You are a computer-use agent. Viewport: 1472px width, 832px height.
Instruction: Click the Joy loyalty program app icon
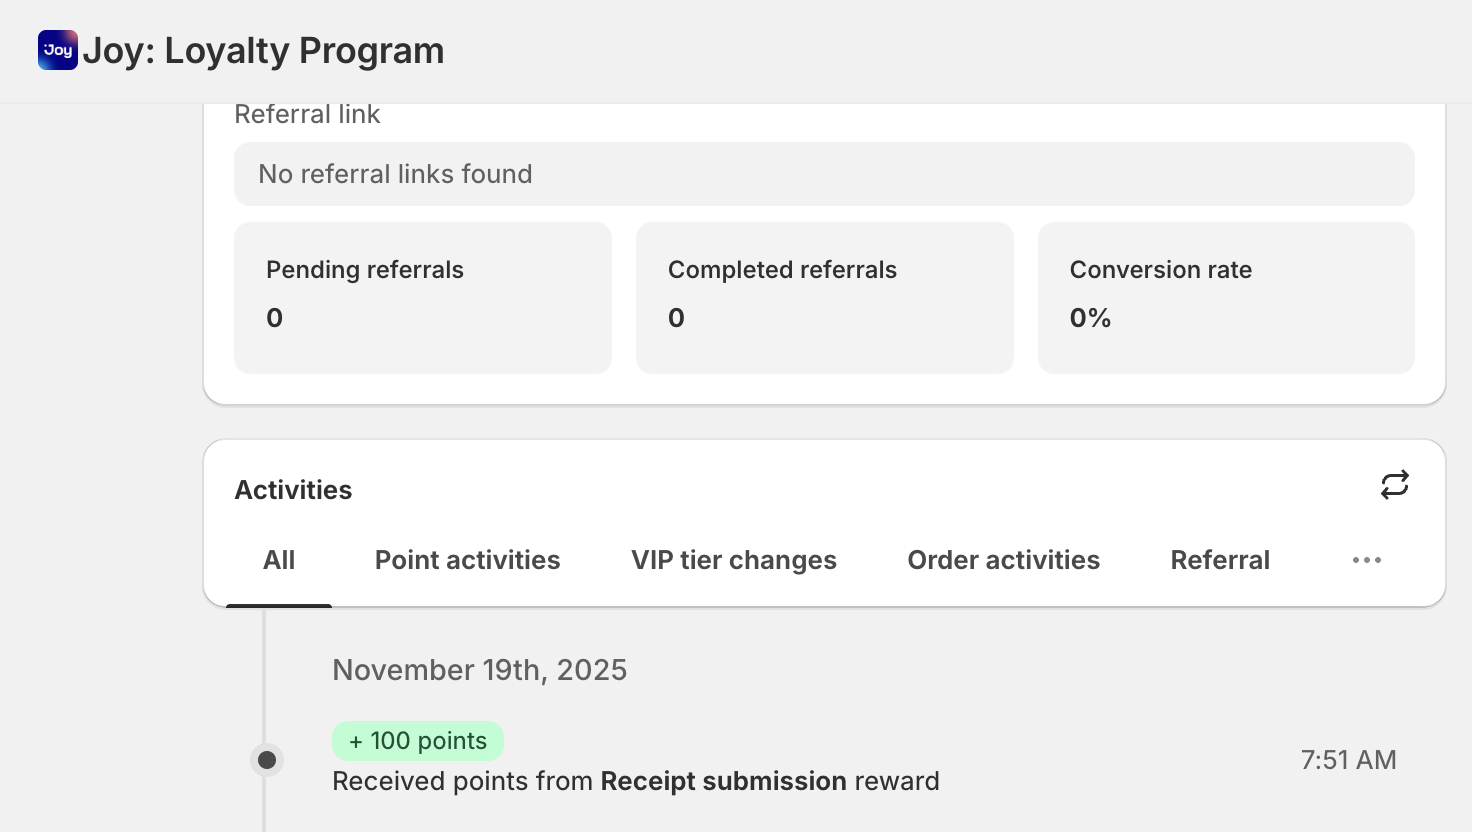coord(57,50)
